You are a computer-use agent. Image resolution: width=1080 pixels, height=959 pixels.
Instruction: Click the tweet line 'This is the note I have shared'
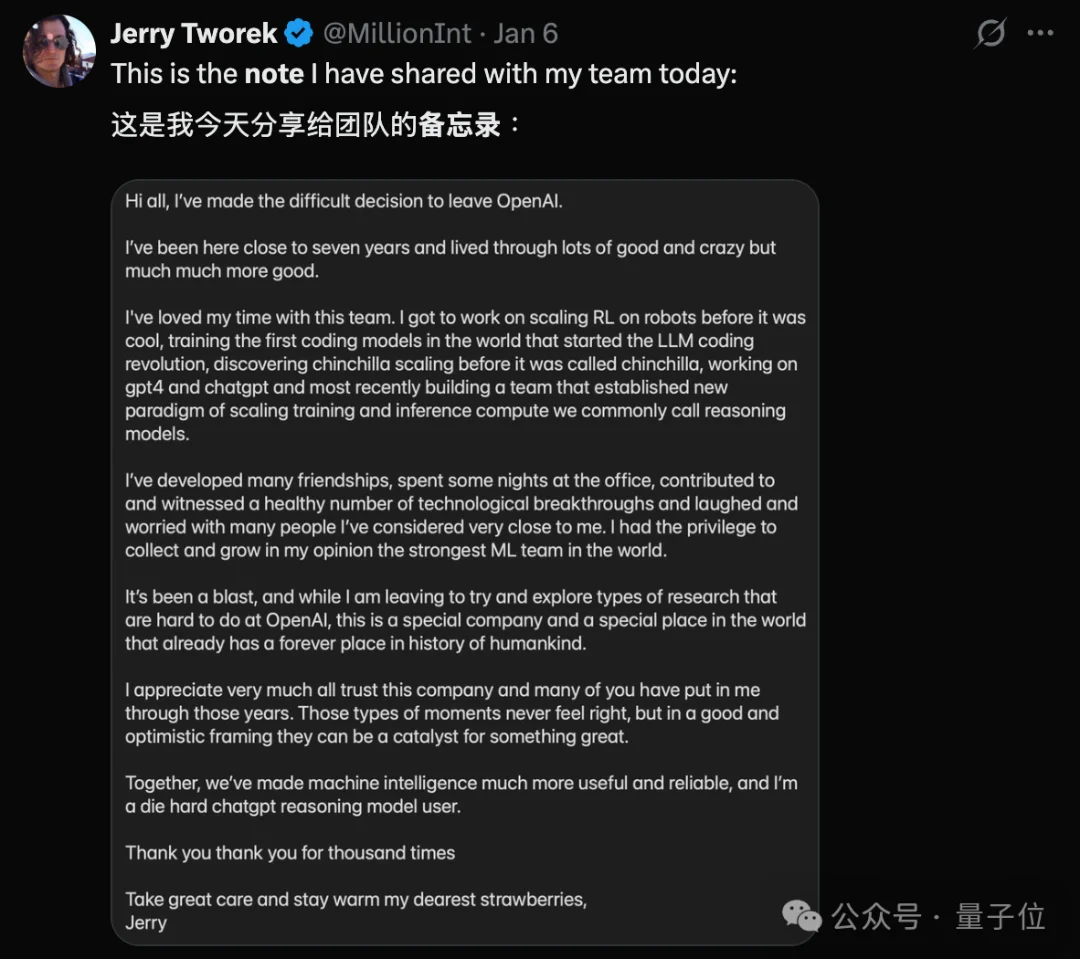pyautogui.click(x=423, y=74)
